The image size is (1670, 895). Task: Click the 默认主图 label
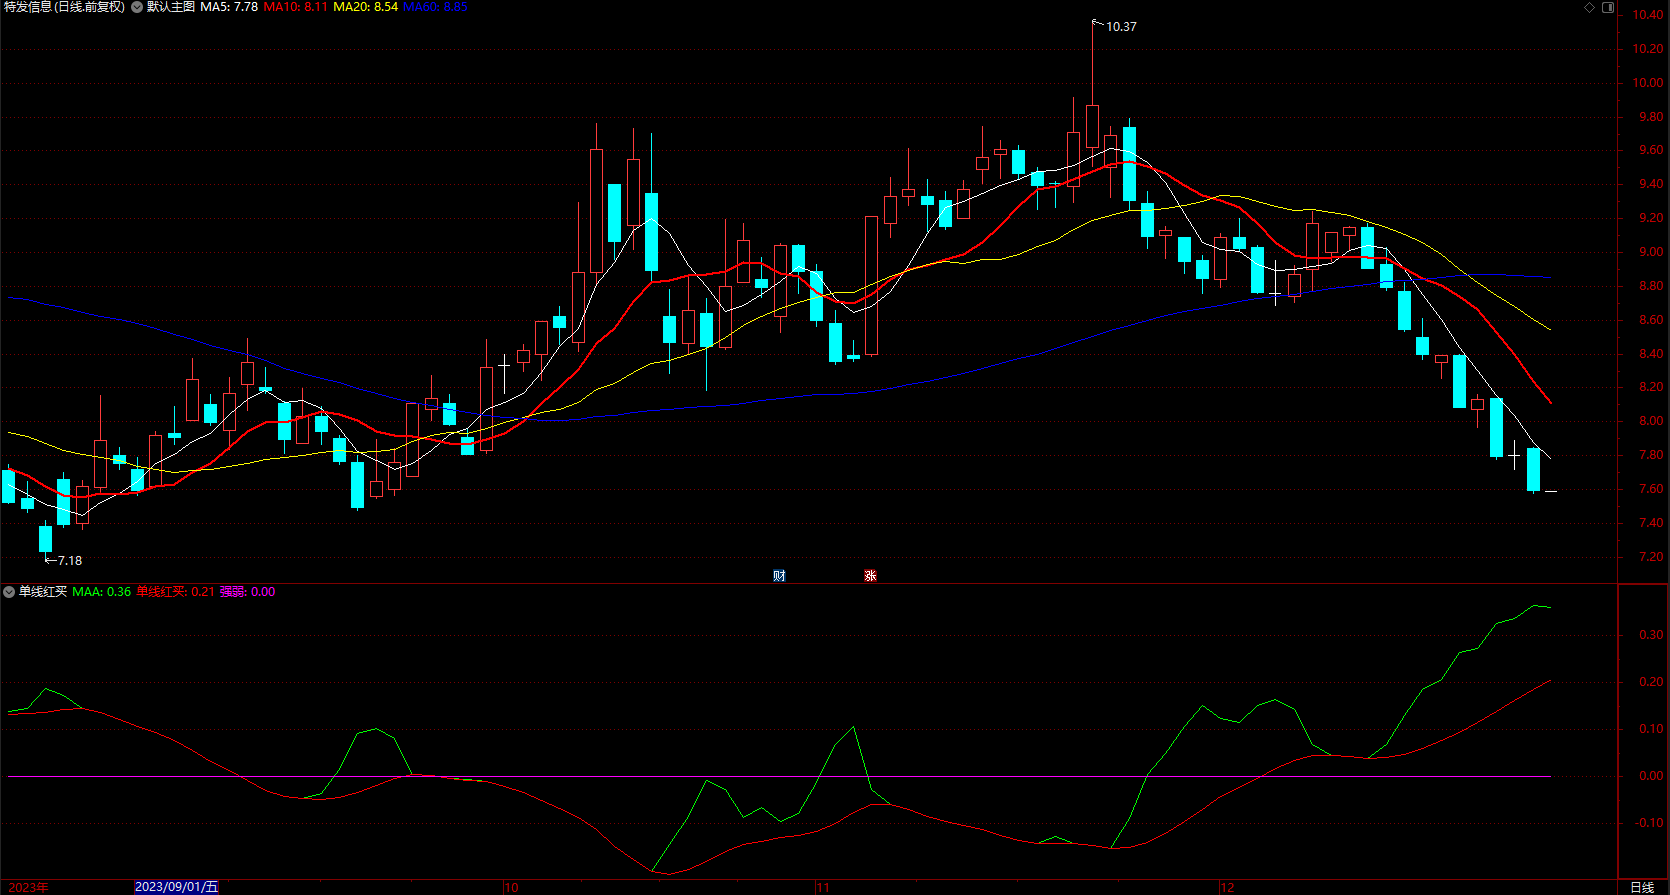[170, 7]
